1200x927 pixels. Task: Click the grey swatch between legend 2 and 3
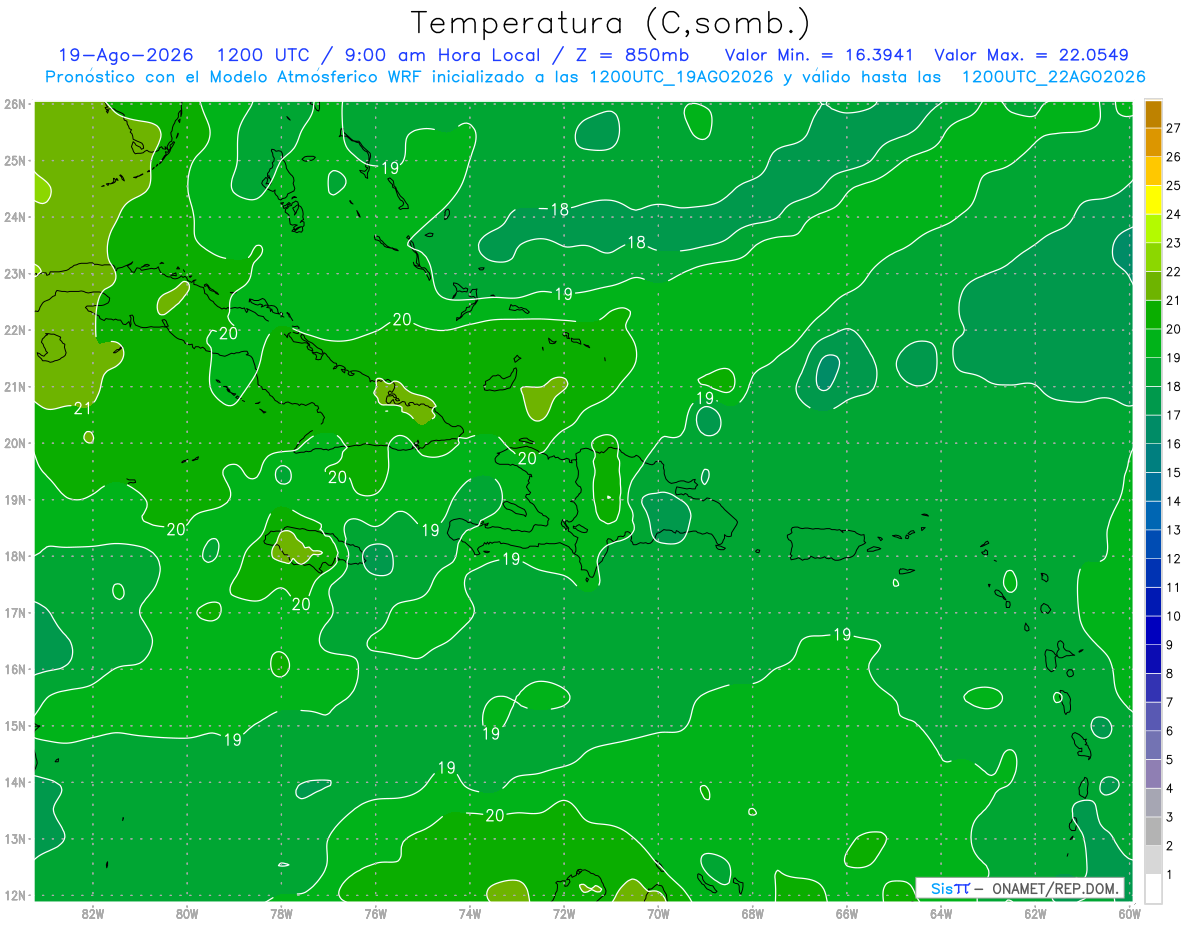pos(1153,831)
